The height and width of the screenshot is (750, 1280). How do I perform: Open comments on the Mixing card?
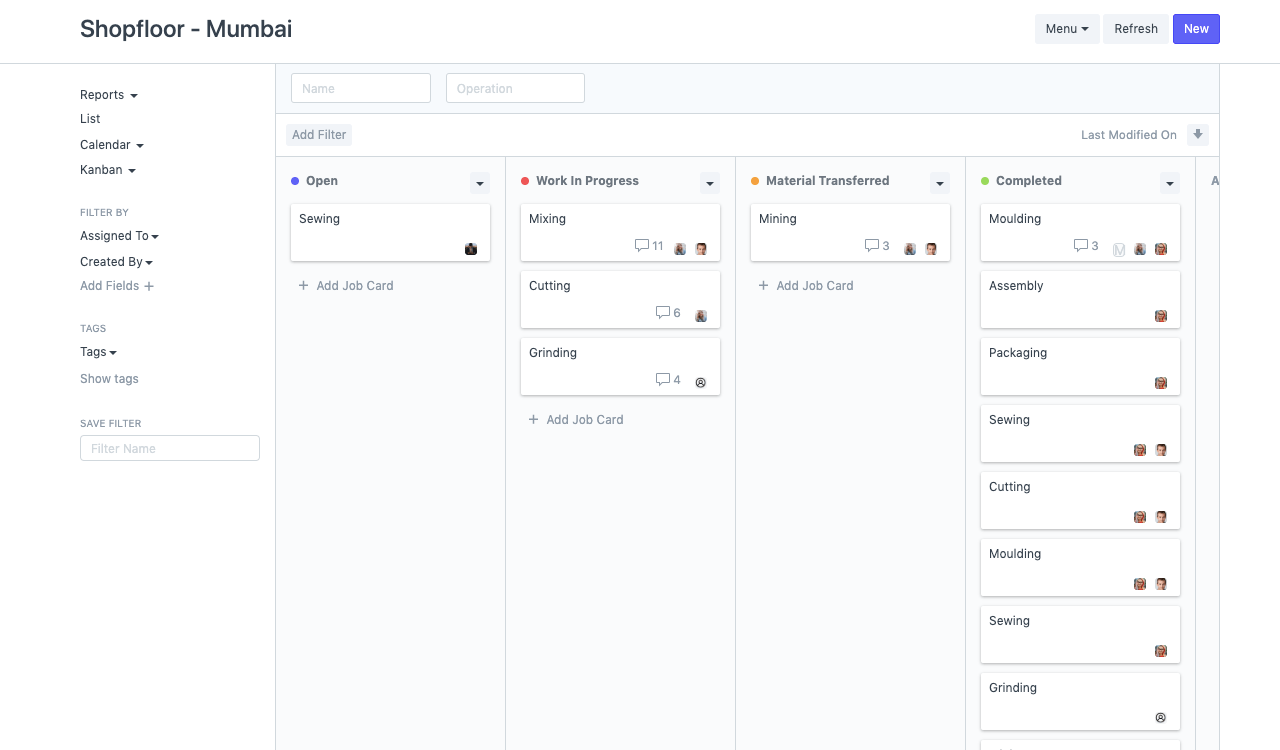[x=649, y=246]
